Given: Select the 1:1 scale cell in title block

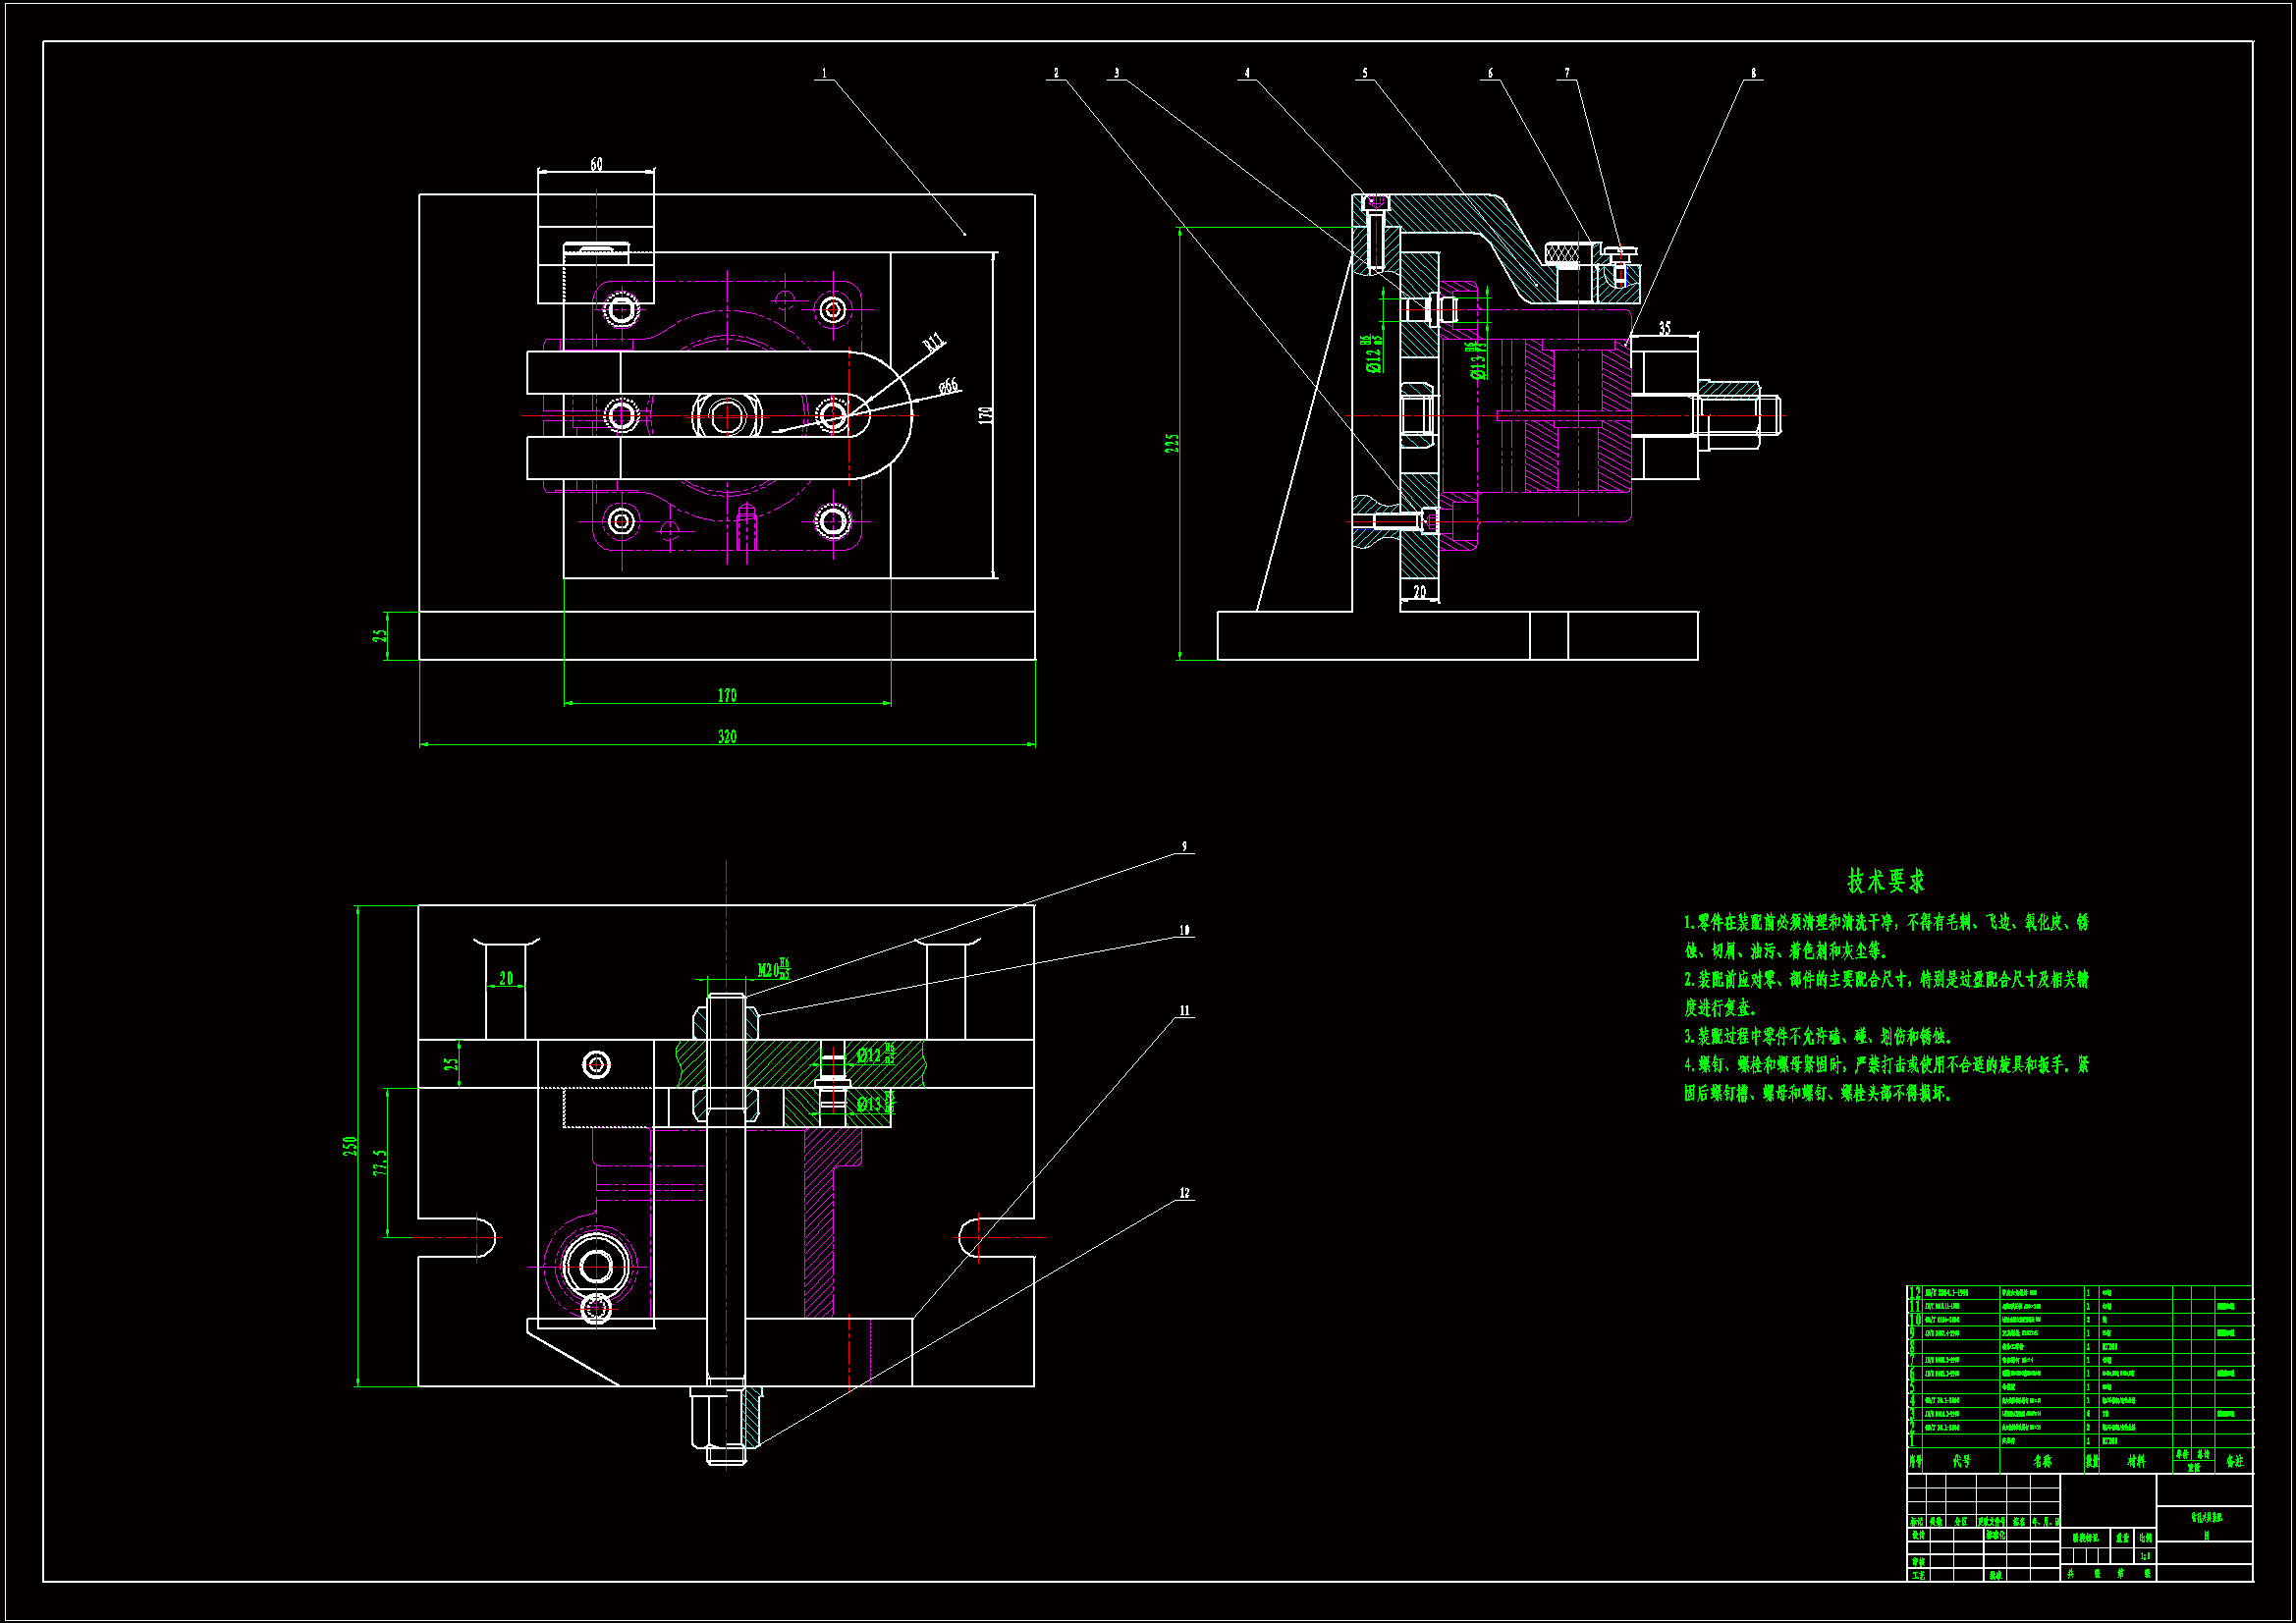Looking at the screenshot, I should (x=2145, y=1556).
